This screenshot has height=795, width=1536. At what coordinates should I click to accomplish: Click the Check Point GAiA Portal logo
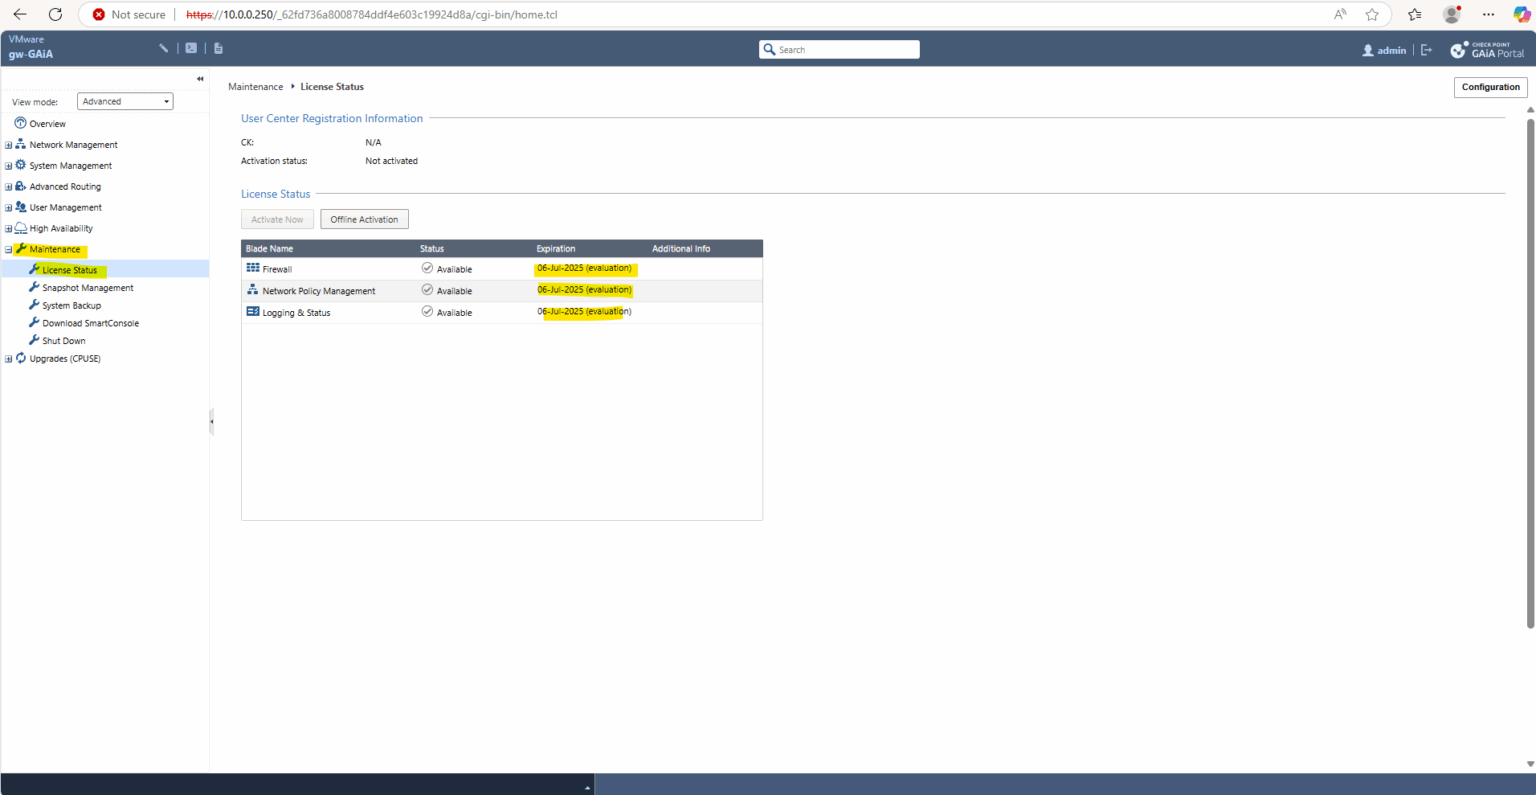click(x=1488, y=48)
